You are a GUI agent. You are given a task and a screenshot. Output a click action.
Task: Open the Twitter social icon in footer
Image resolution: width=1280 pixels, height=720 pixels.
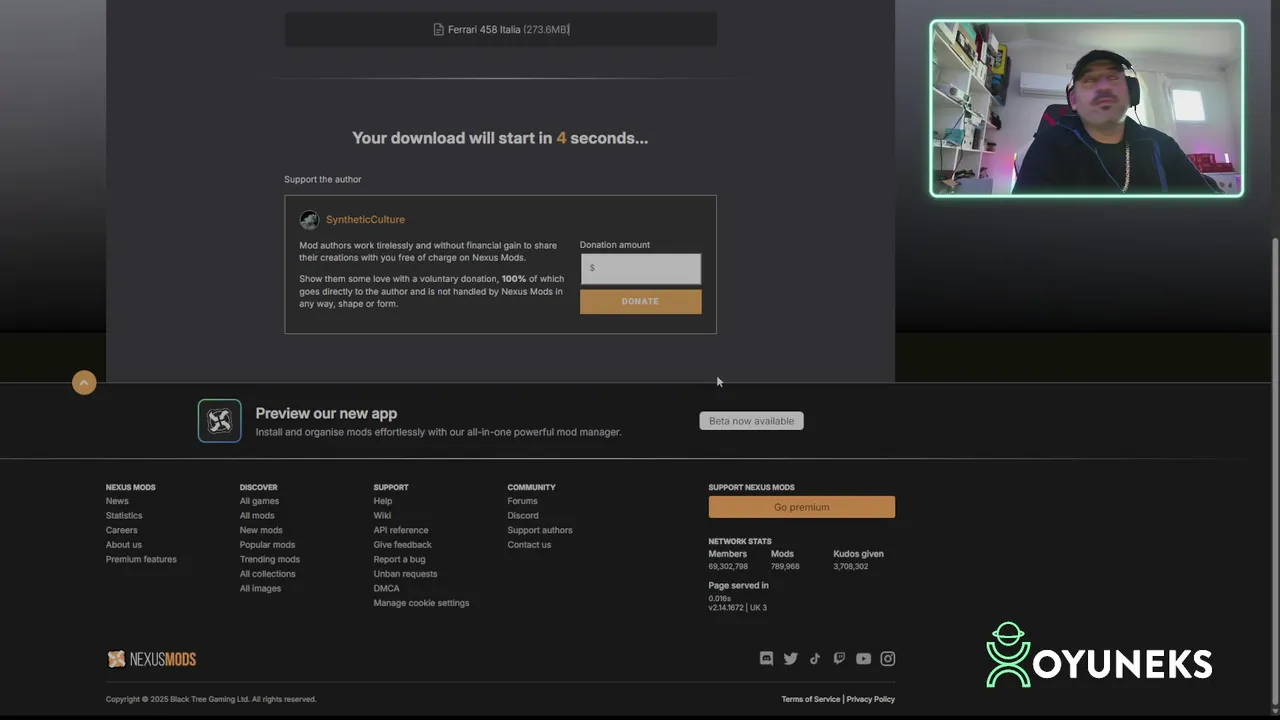791,659
